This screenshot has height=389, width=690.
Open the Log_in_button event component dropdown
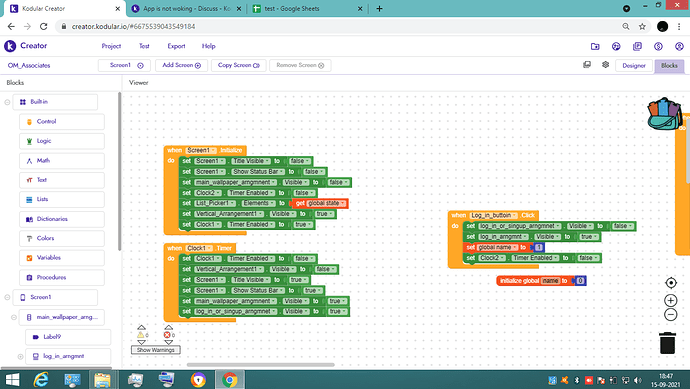(x=493, y=215)
